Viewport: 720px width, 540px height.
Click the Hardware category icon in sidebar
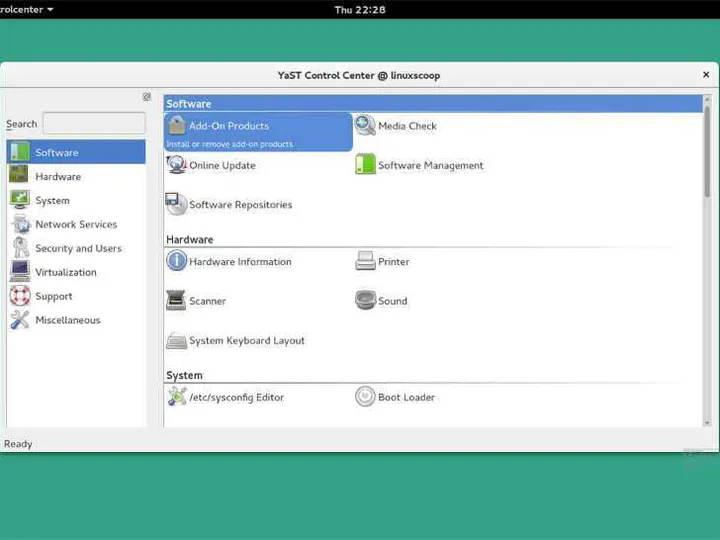19,175
